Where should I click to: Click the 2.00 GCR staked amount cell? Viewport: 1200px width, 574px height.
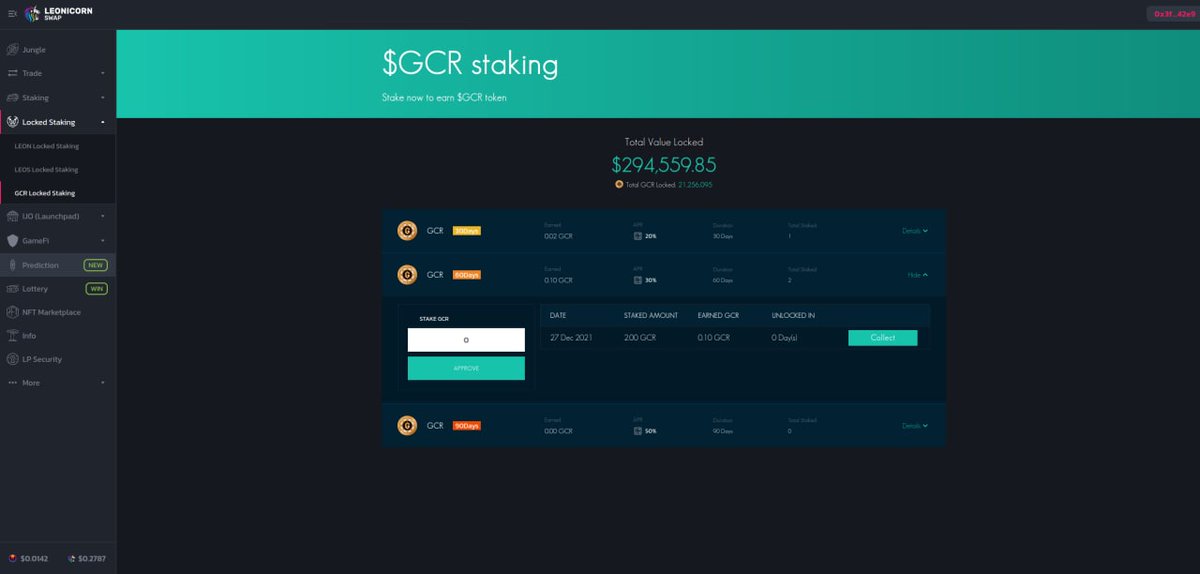(640, 338)
